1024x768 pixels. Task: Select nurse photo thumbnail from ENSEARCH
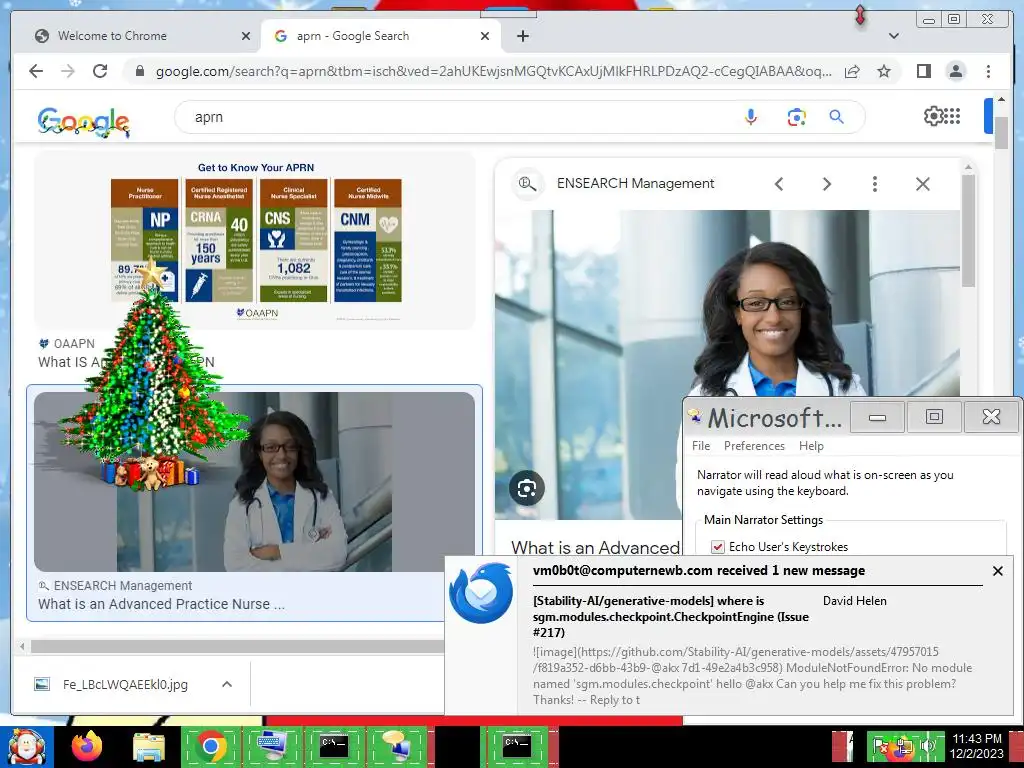(x=255, y=481)
